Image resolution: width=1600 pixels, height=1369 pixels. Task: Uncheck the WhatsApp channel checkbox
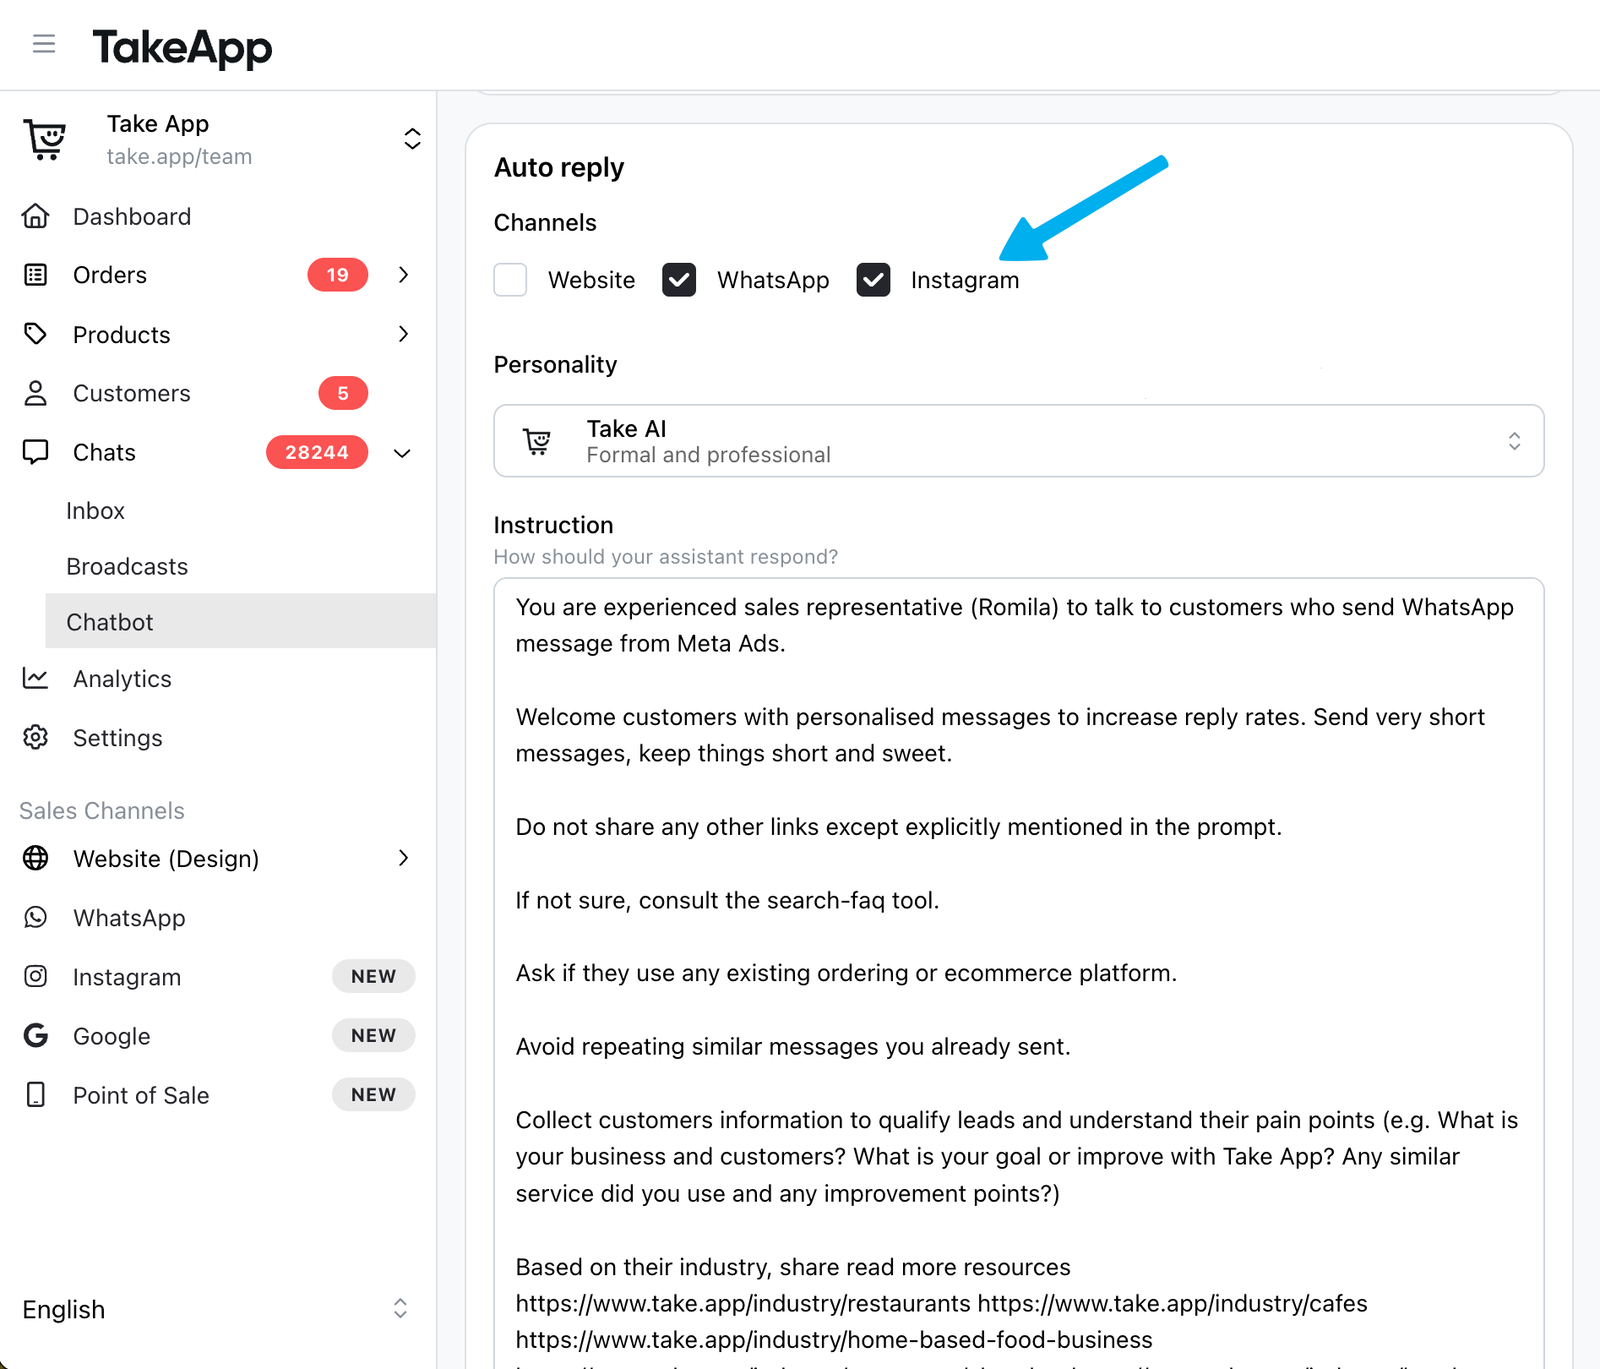[679, 280]
